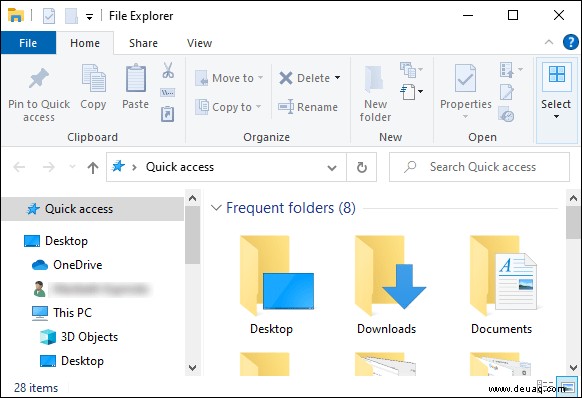Click the New folder icon
This screenshot has width=582, height=398.
click(x=374, y=79)
